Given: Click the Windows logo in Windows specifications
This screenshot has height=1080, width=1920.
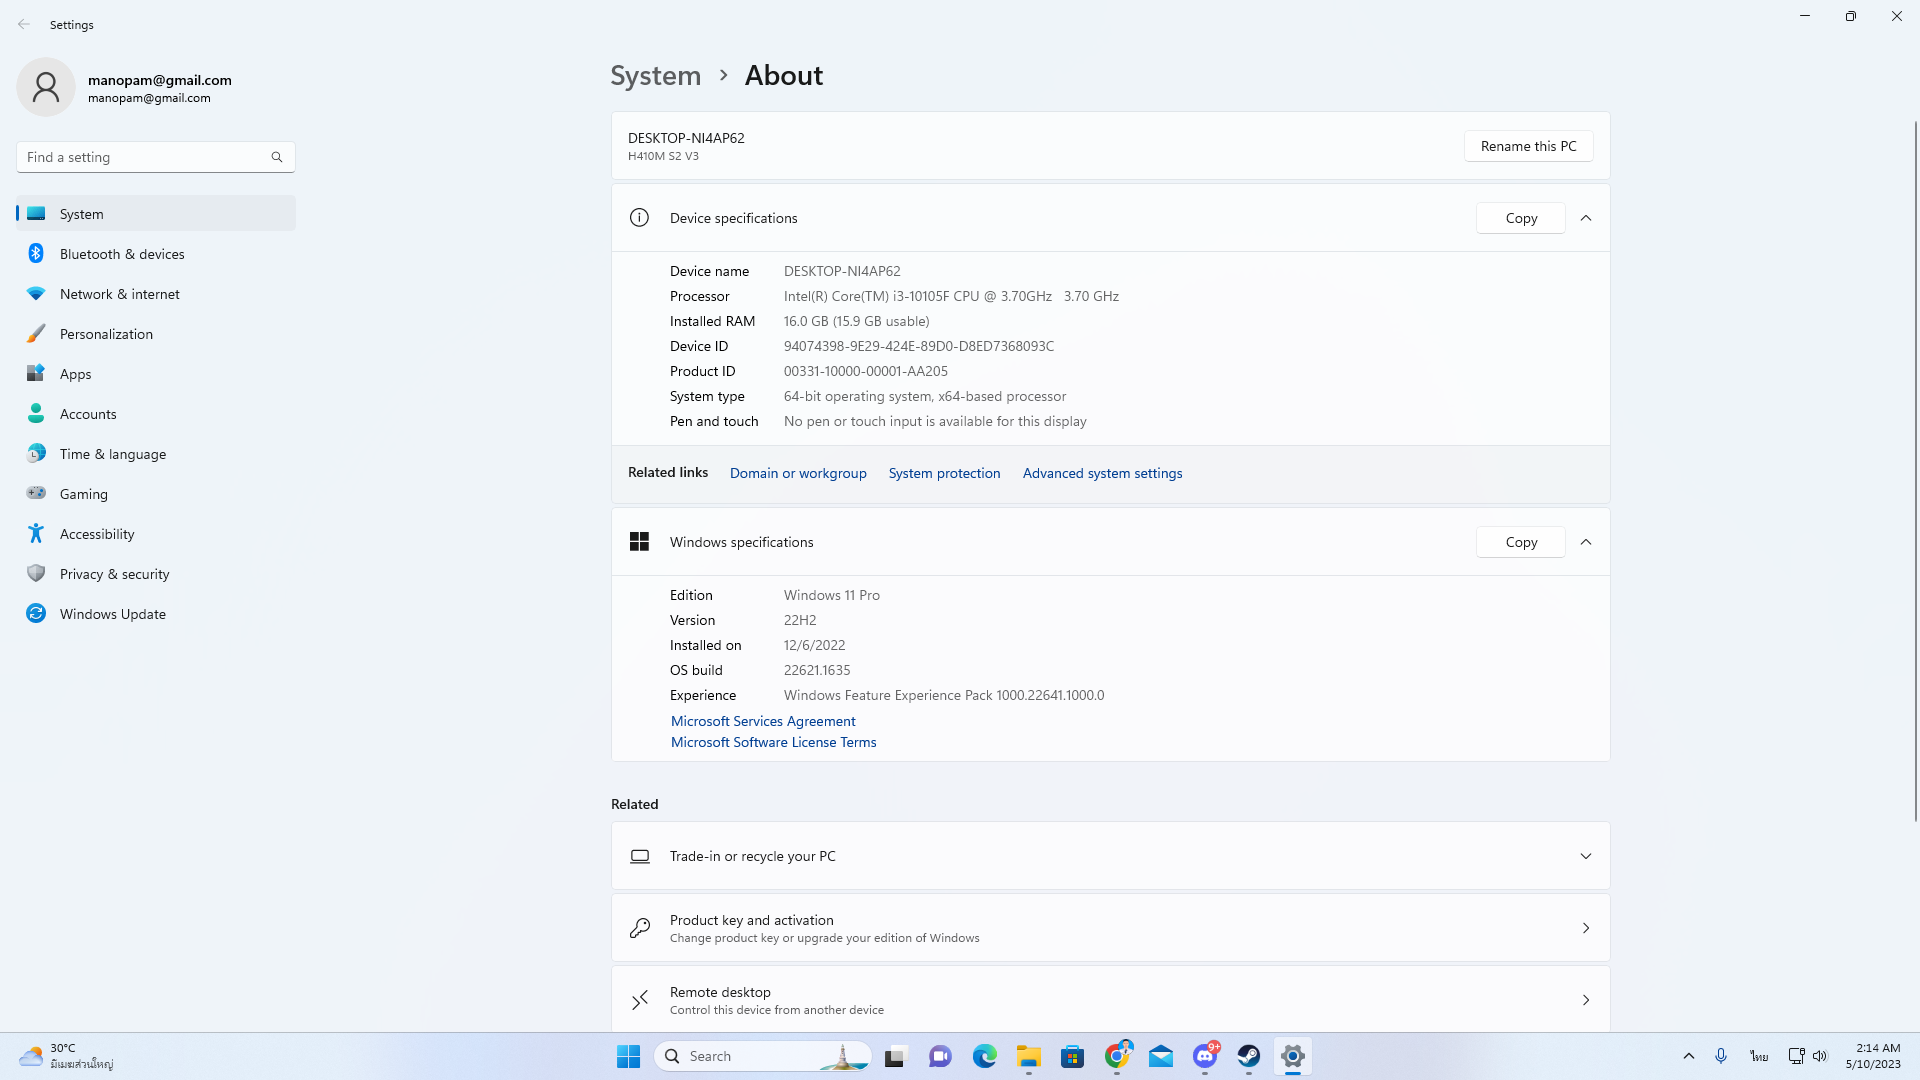Looking at the screenshot, I should click(x=639, y=542).
